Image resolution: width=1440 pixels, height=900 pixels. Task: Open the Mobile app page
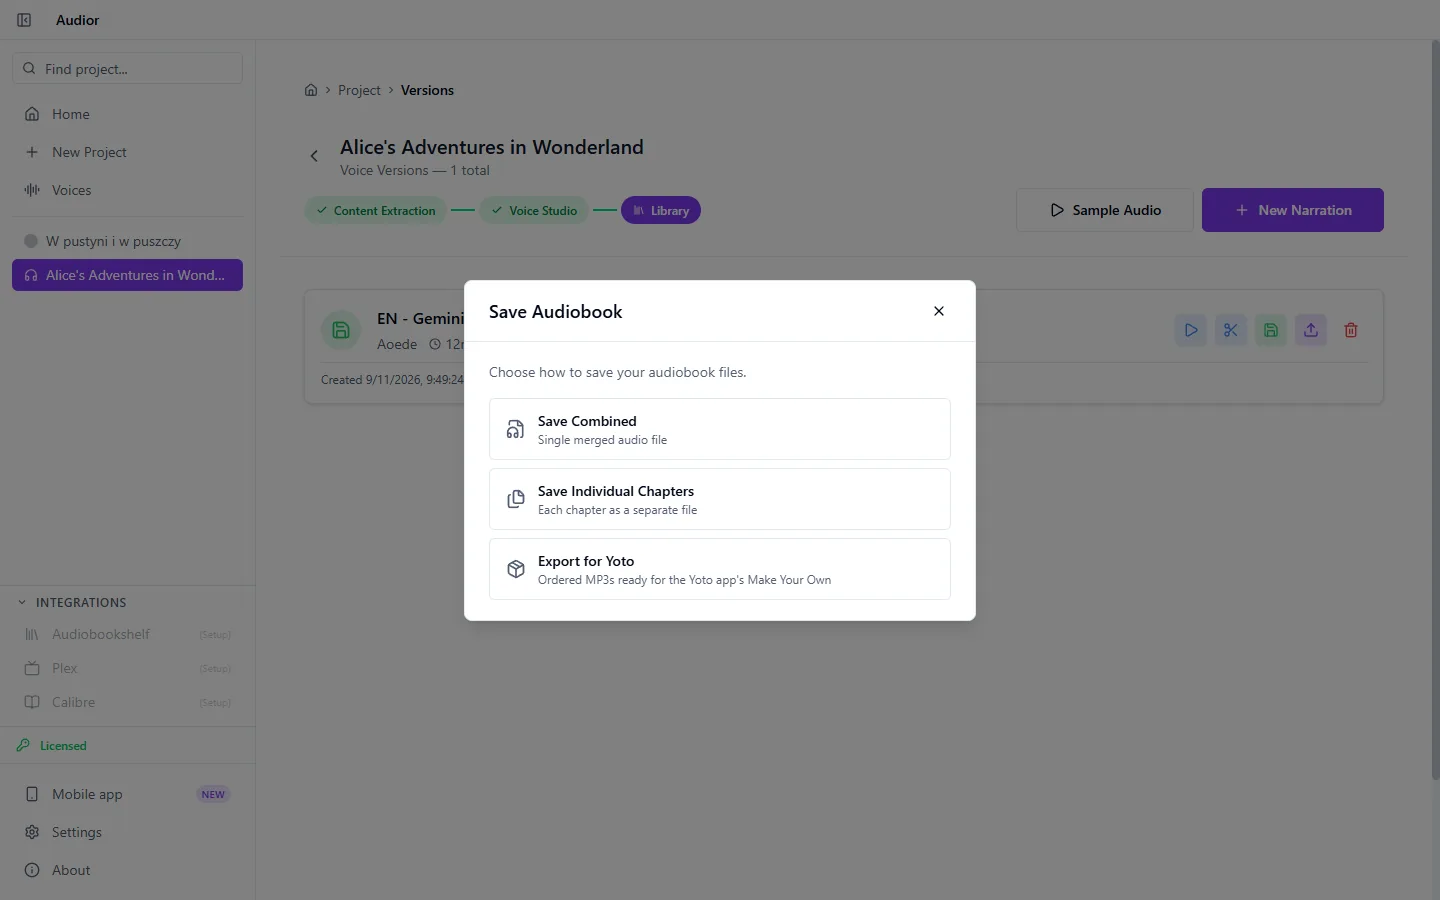pos(127,794)
